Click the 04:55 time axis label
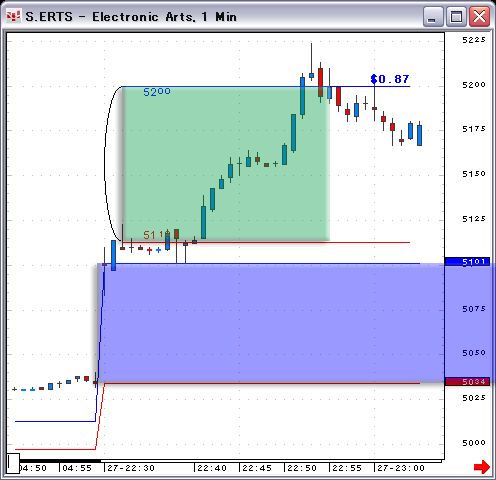This screenshot has width=496, height=480. (x=77, y=468)
